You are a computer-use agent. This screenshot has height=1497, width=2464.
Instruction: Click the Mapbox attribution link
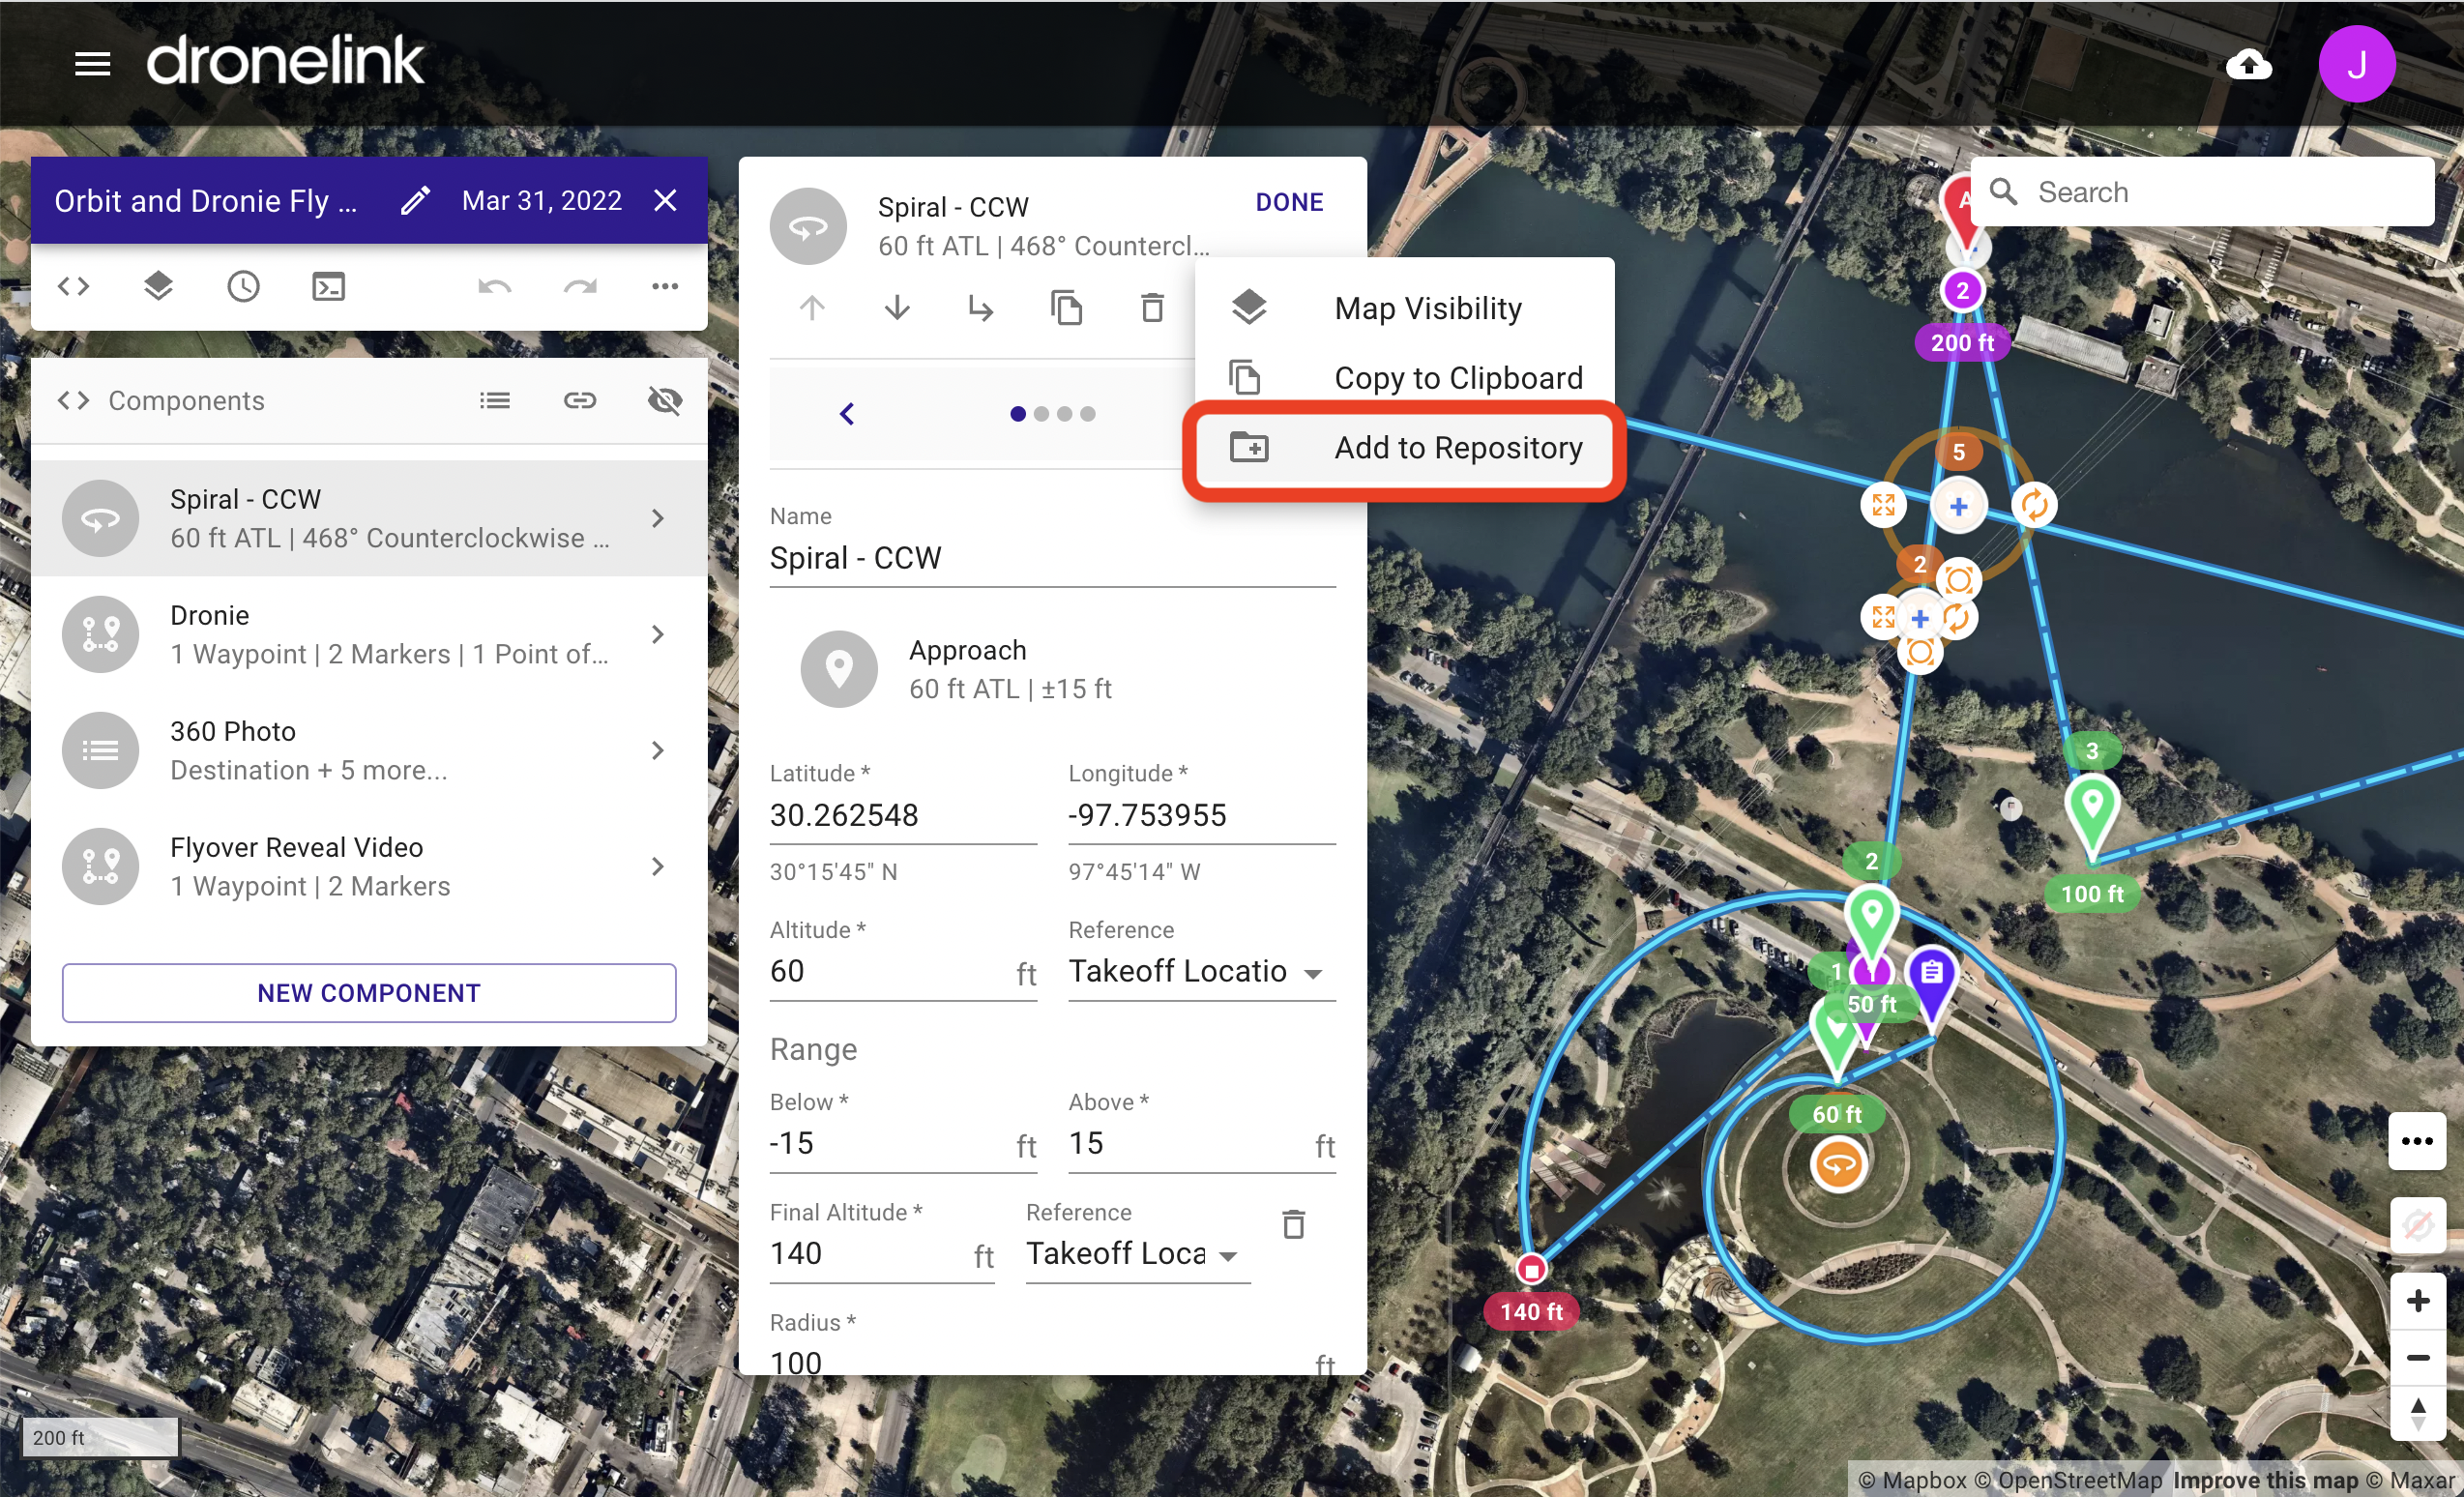click(x=1911, y=1480)
